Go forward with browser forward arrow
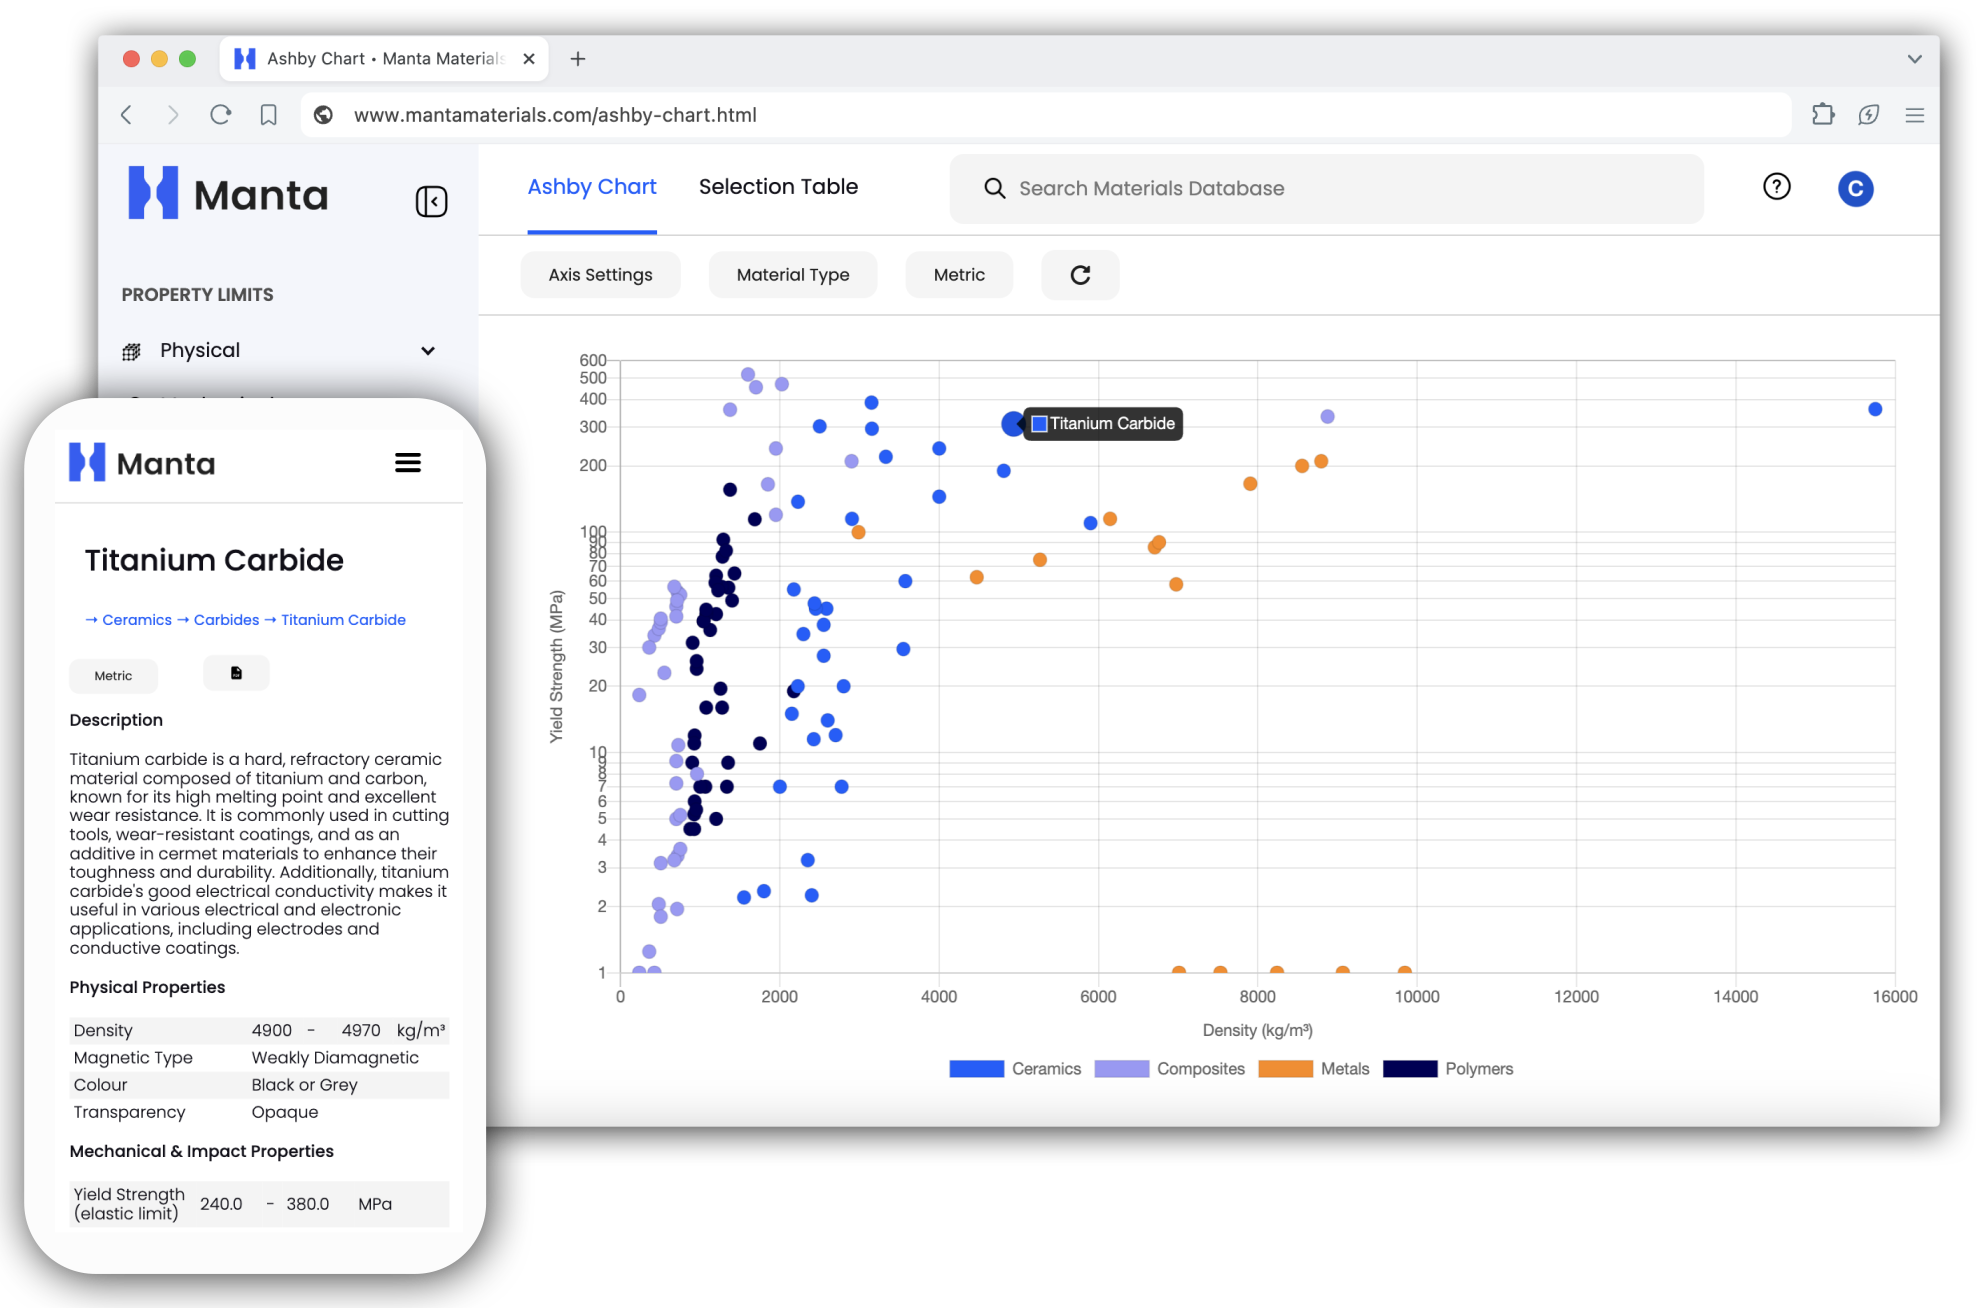1978x1308 pixels. (173, 115)
